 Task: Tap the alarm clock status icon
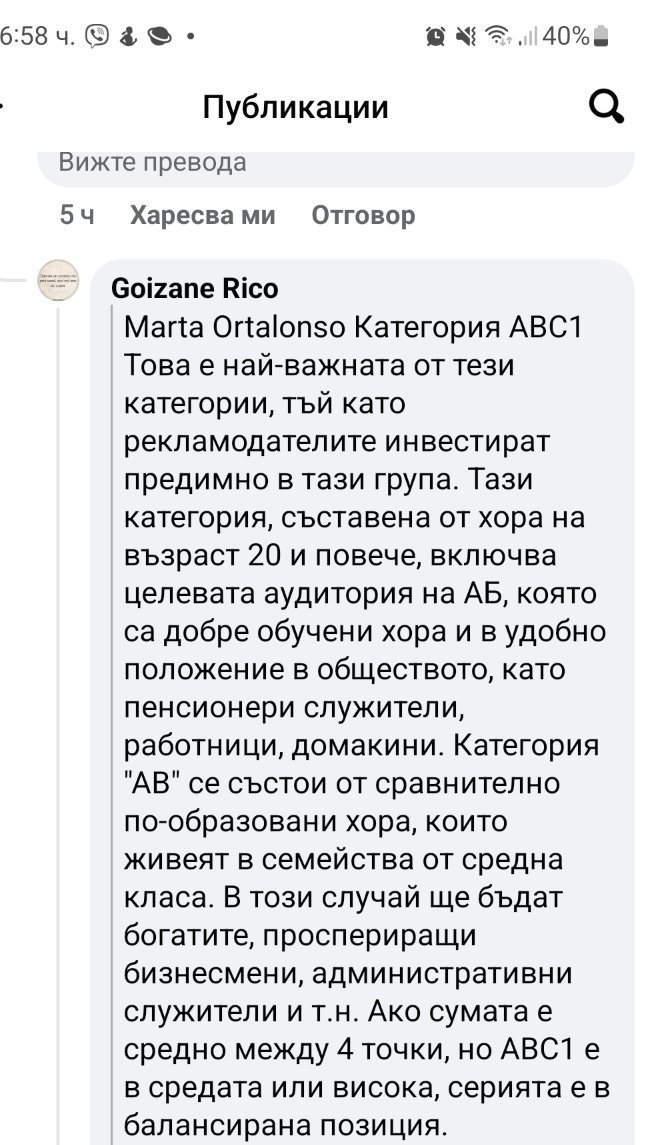[436, 37]
